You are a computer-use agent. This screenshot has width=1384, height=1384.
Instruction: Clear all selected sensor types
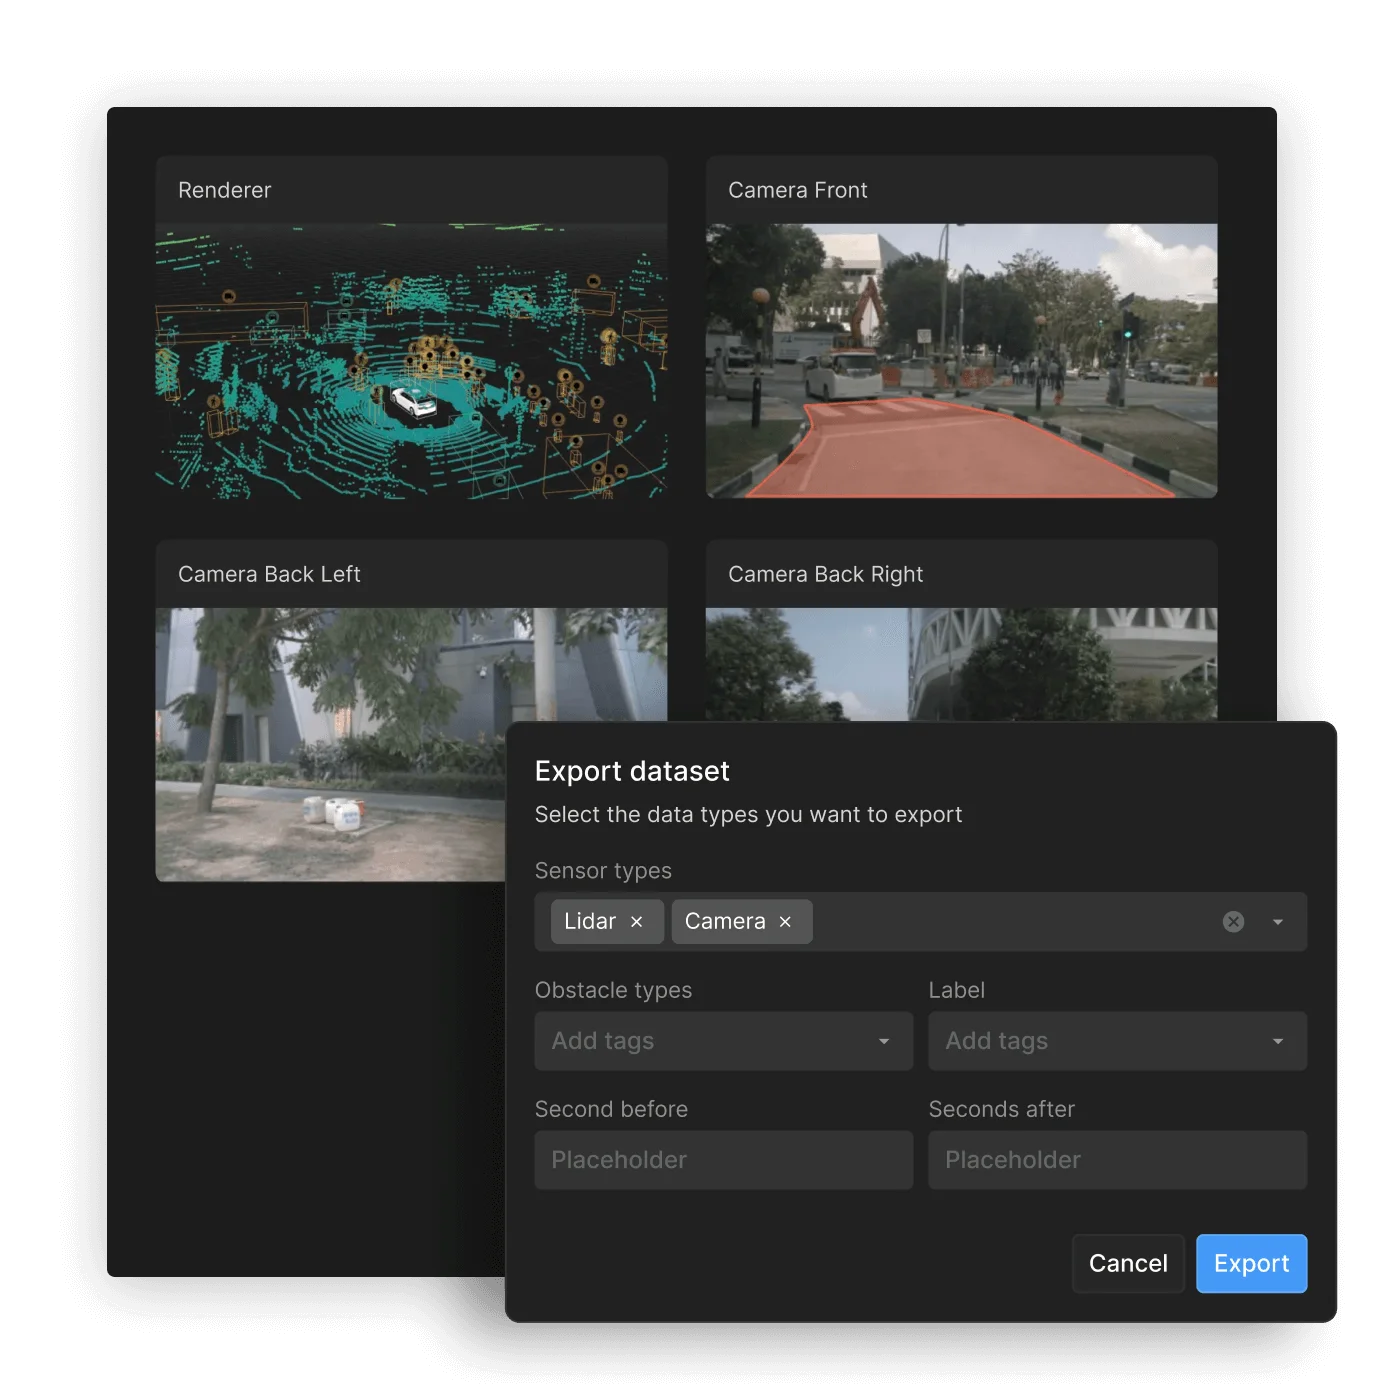tap(1232, 921)
